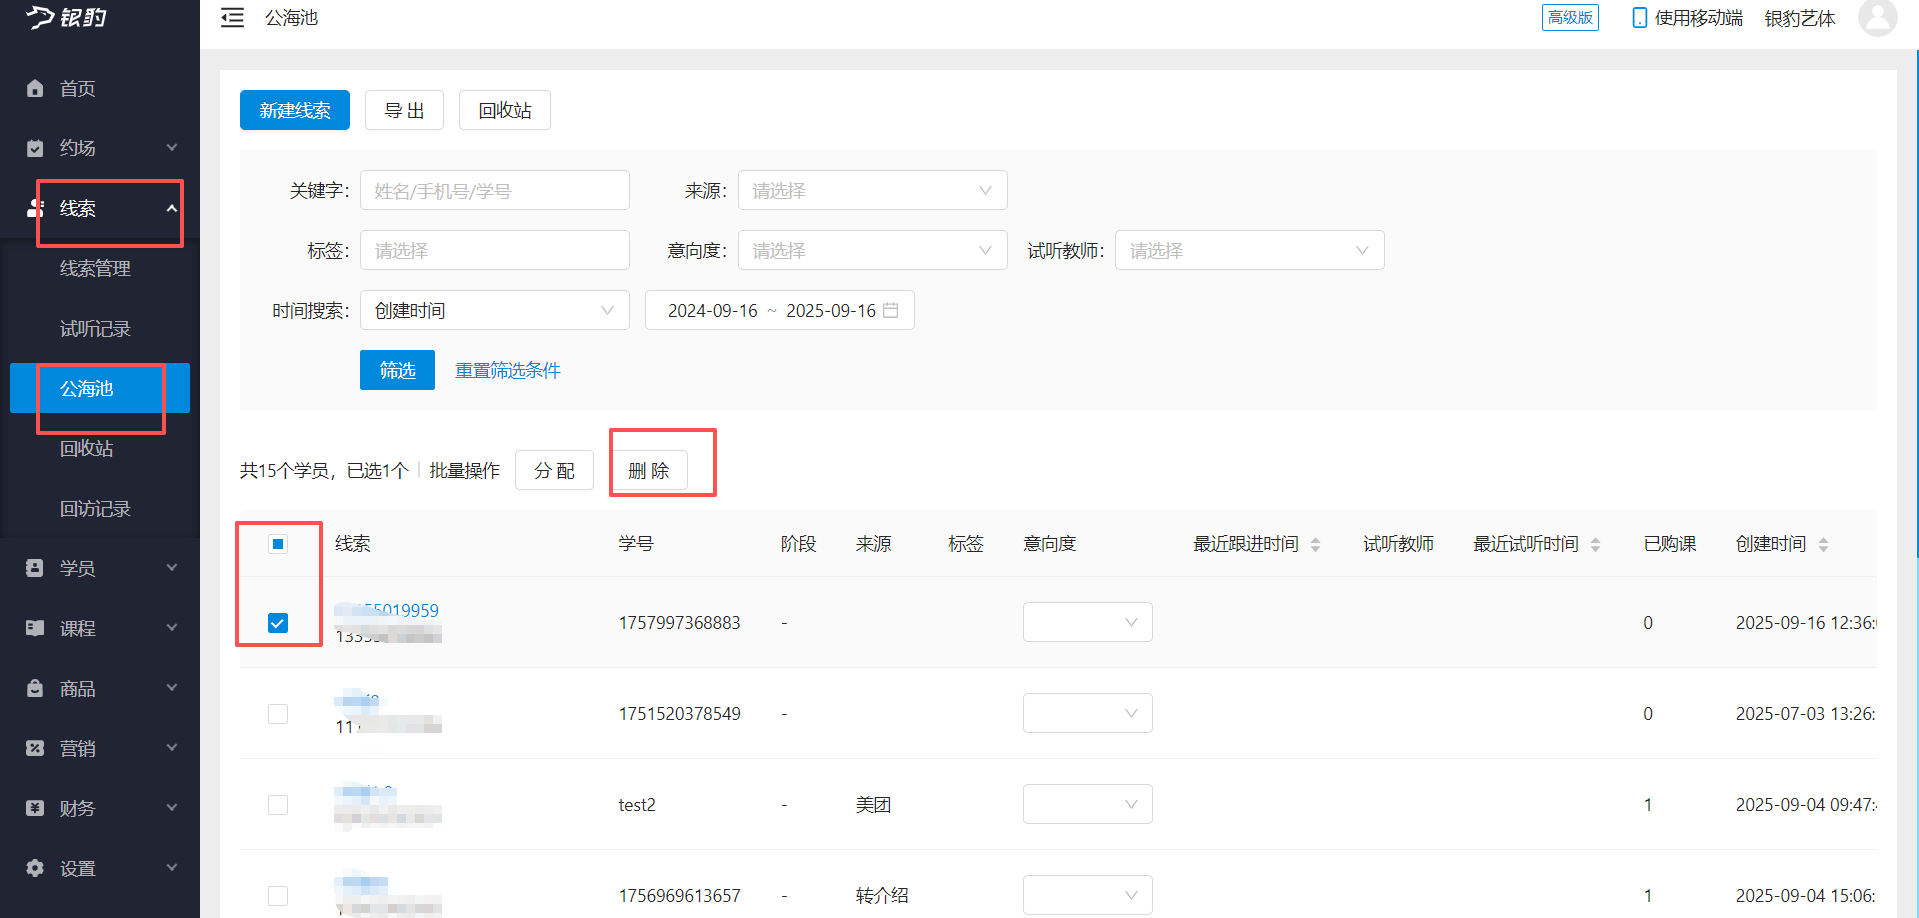Click the Home (首页) house icon

pos(35,89)
